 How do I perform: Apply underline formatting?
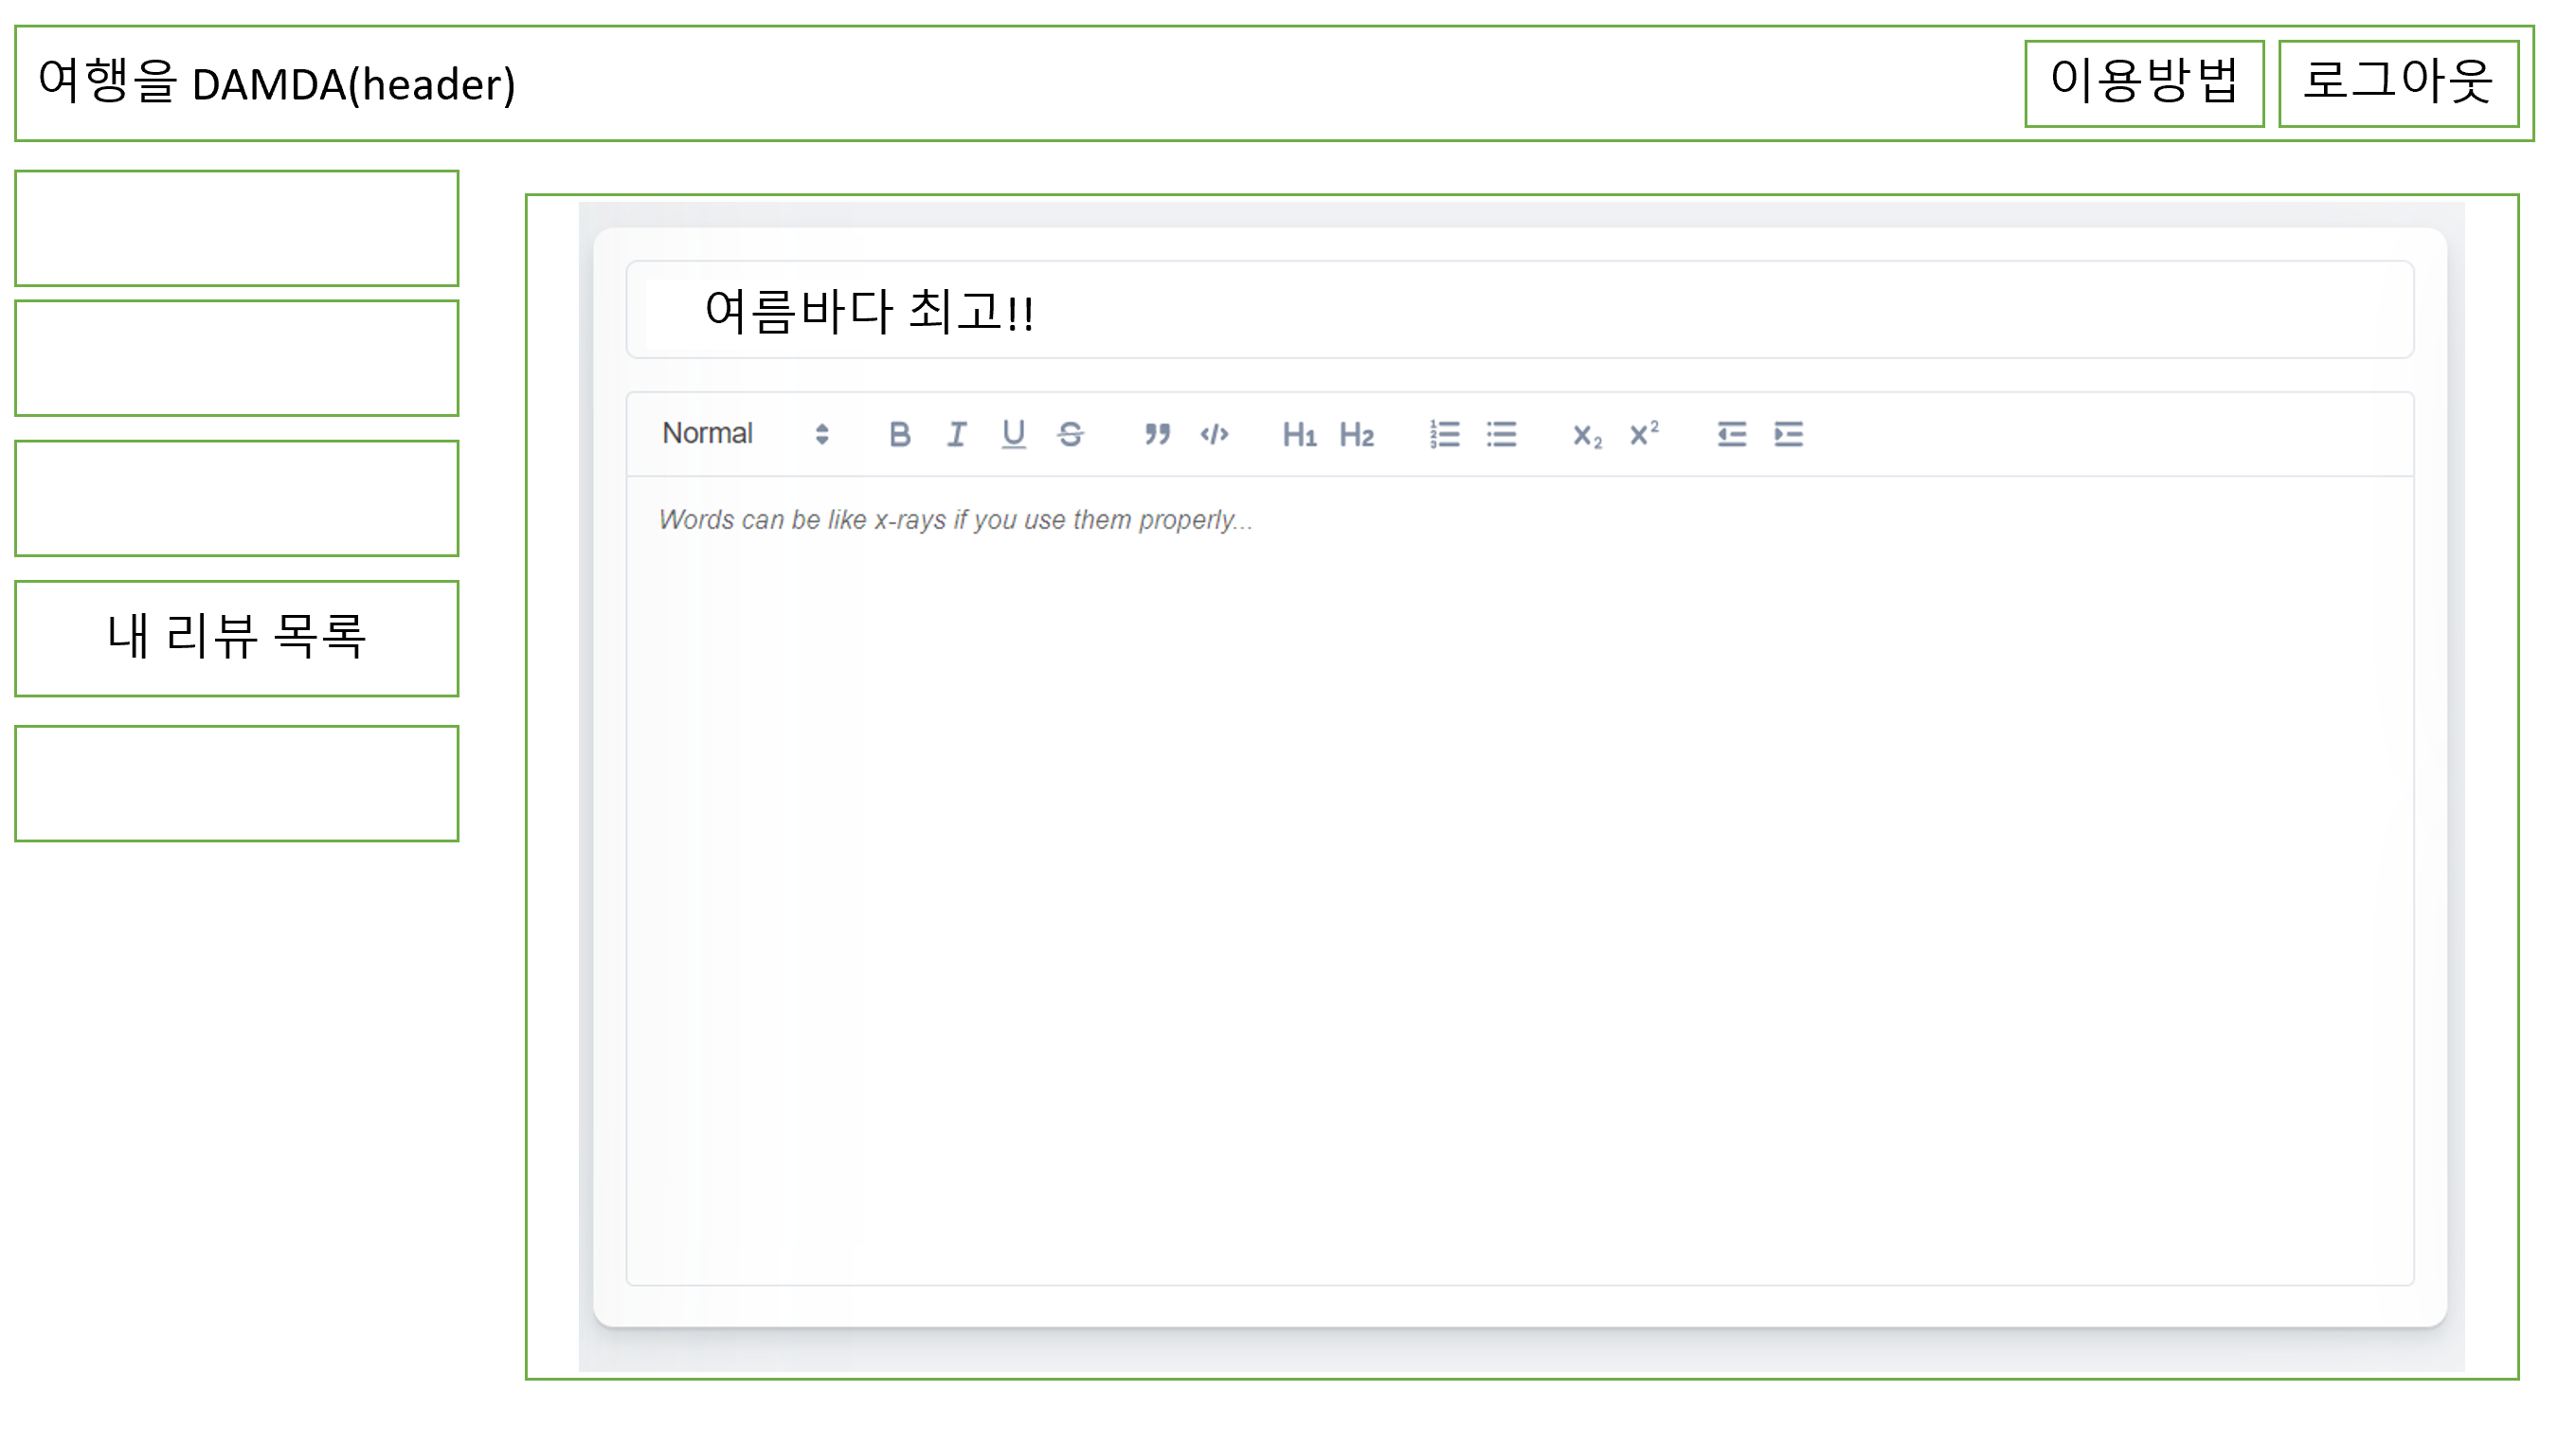click(1013, 434)
